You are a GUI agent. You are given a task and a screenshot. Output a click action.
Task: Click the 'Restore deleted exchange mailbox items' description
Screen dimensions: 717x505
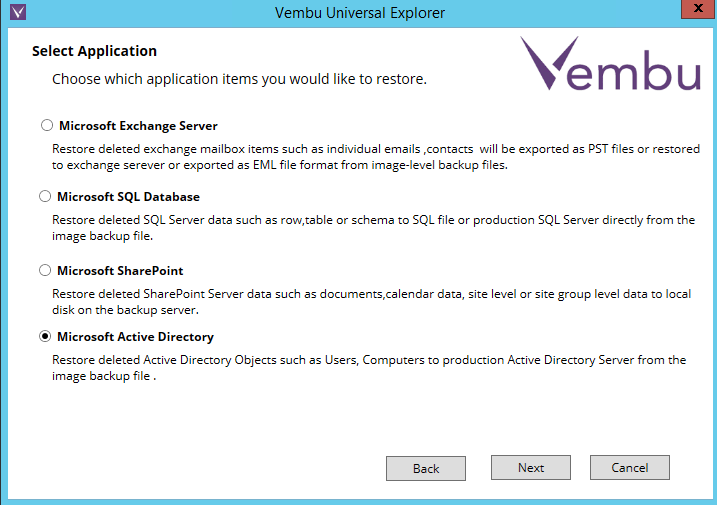(375, 157)
